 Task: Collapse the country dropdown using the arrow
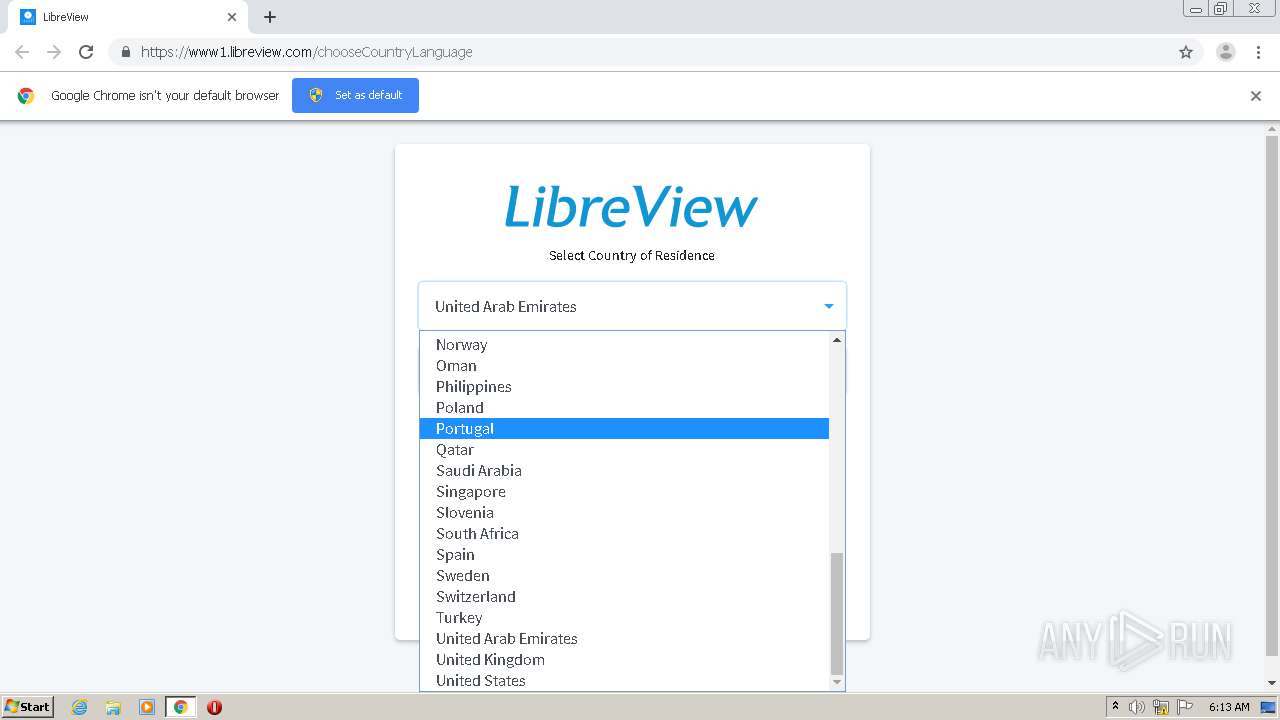pyautogui.click(x=828, y=306)
